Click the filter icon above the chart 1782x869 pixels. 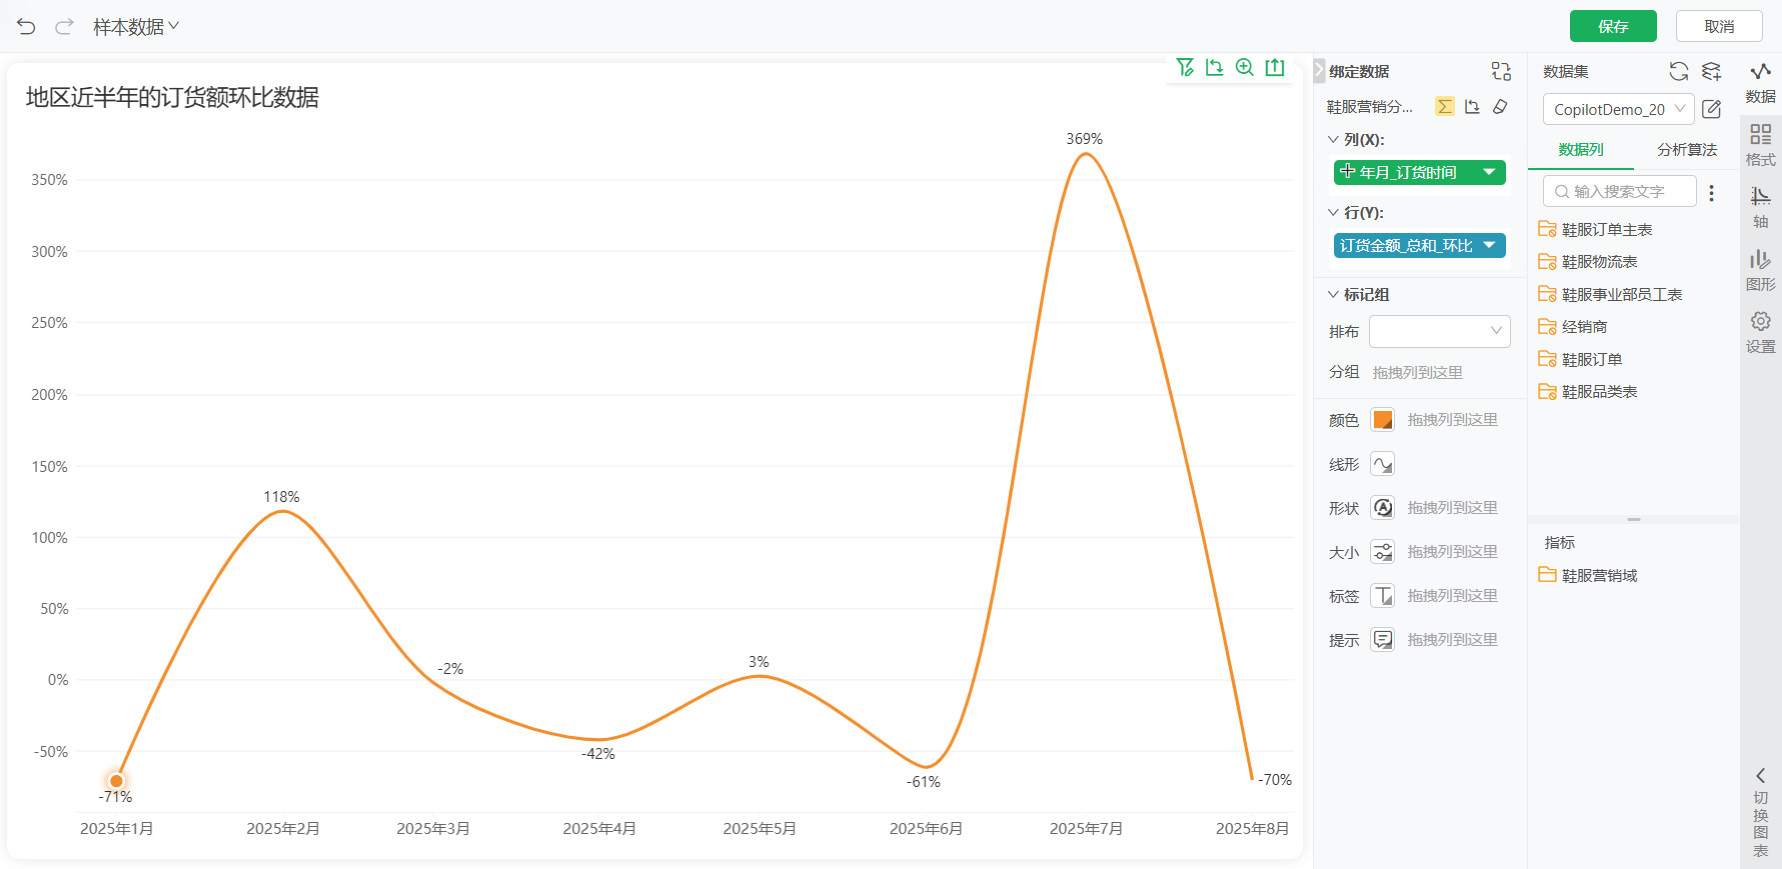pos(1185,67)
